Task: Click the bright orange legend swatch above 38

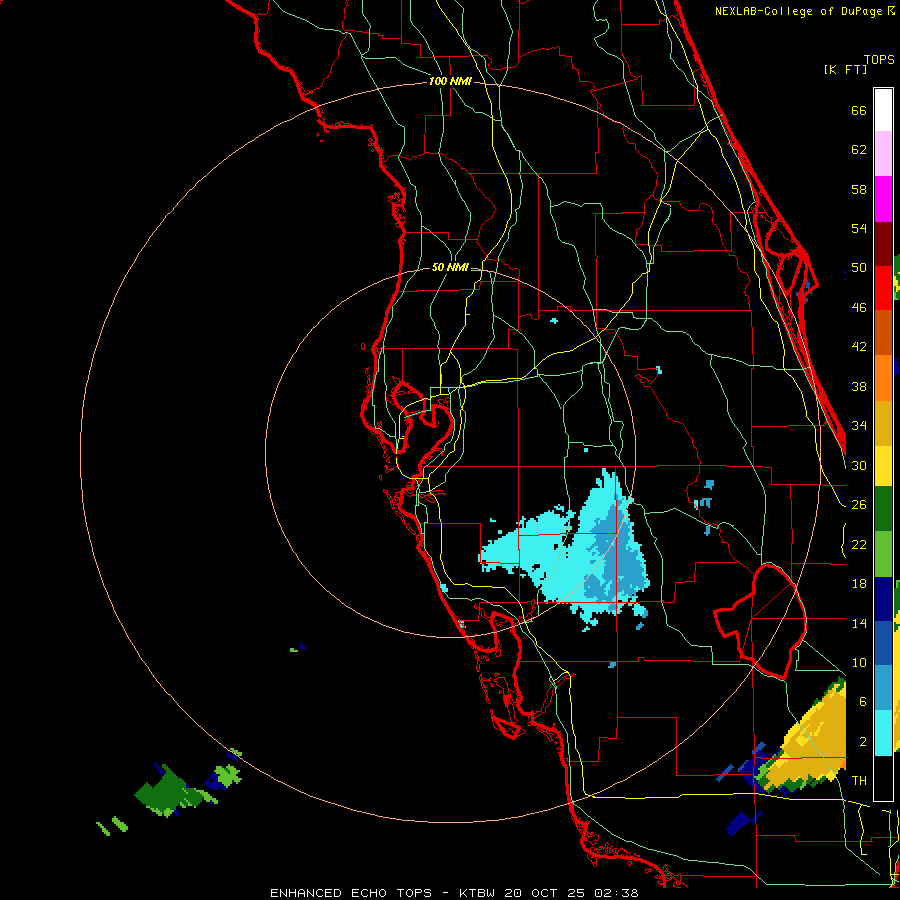Action: (883, 378)
